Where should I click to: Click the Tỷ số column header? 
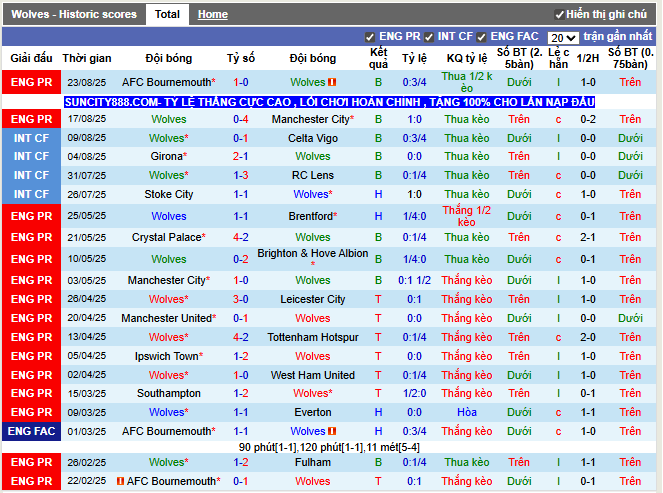tap(241, 58)
